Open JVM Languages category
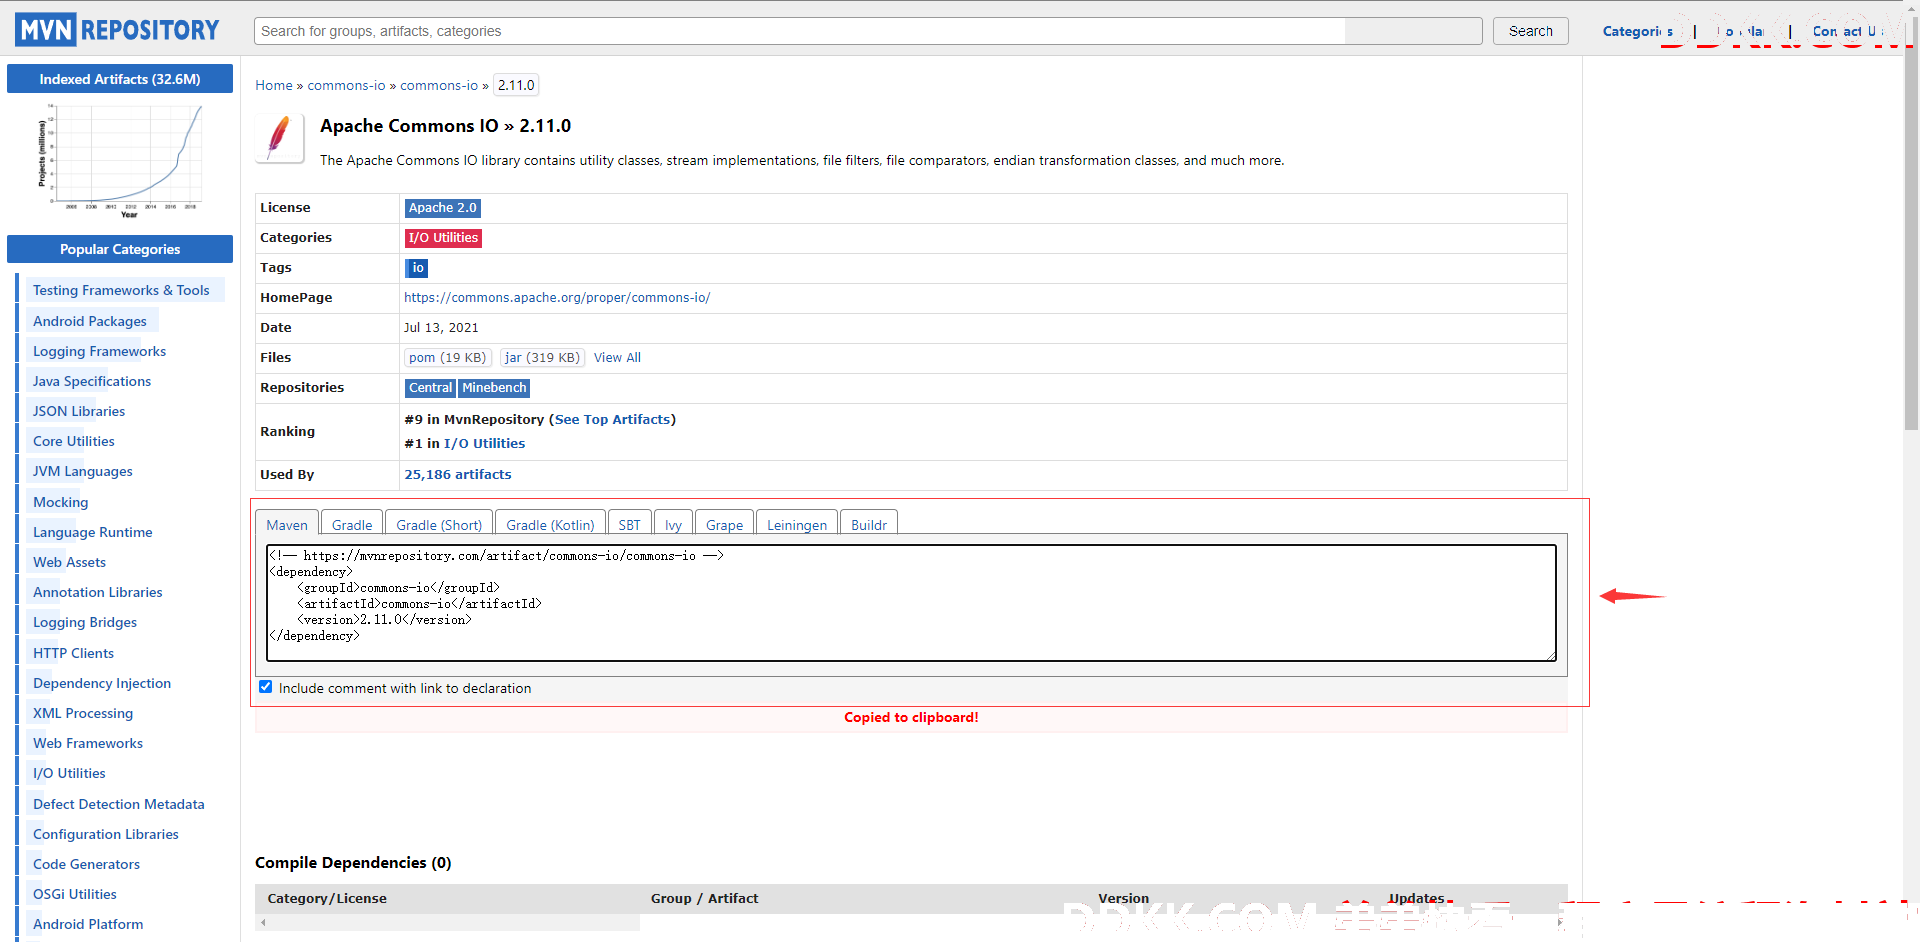Screen dimensions: 1920x942 click(83, 471)
